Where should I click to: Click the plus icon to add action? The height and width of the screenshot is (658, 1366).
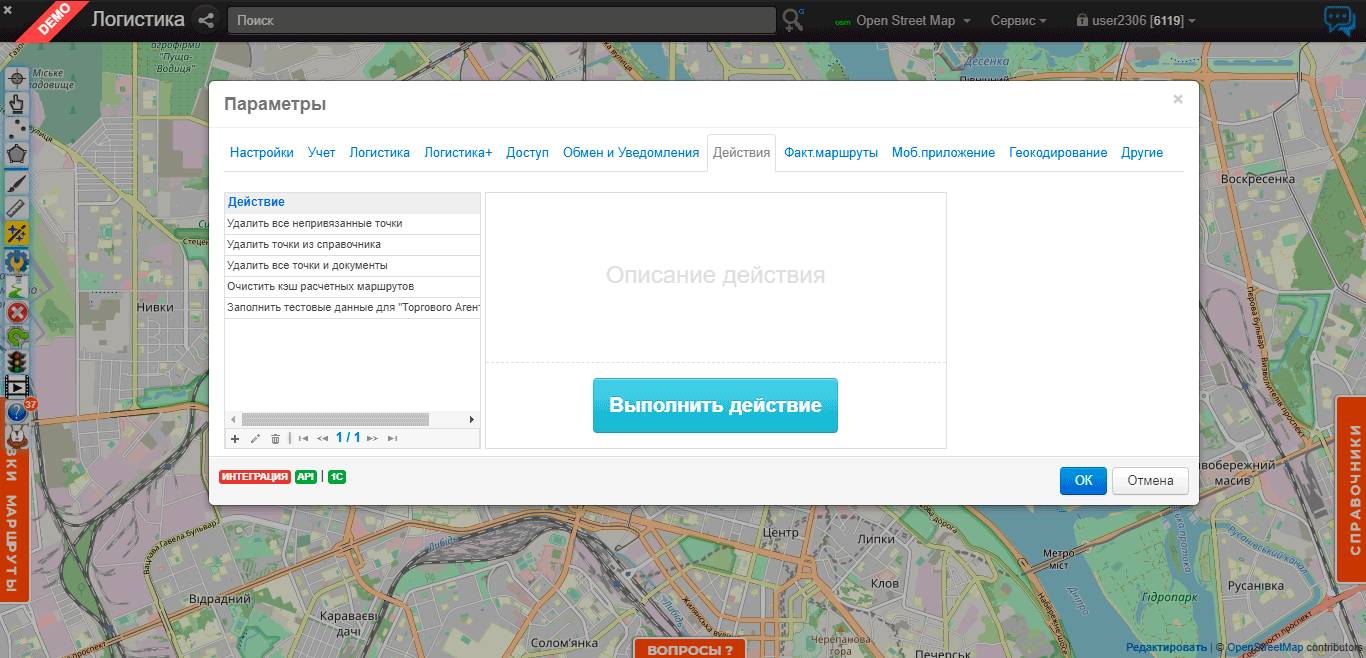(235, 439)
